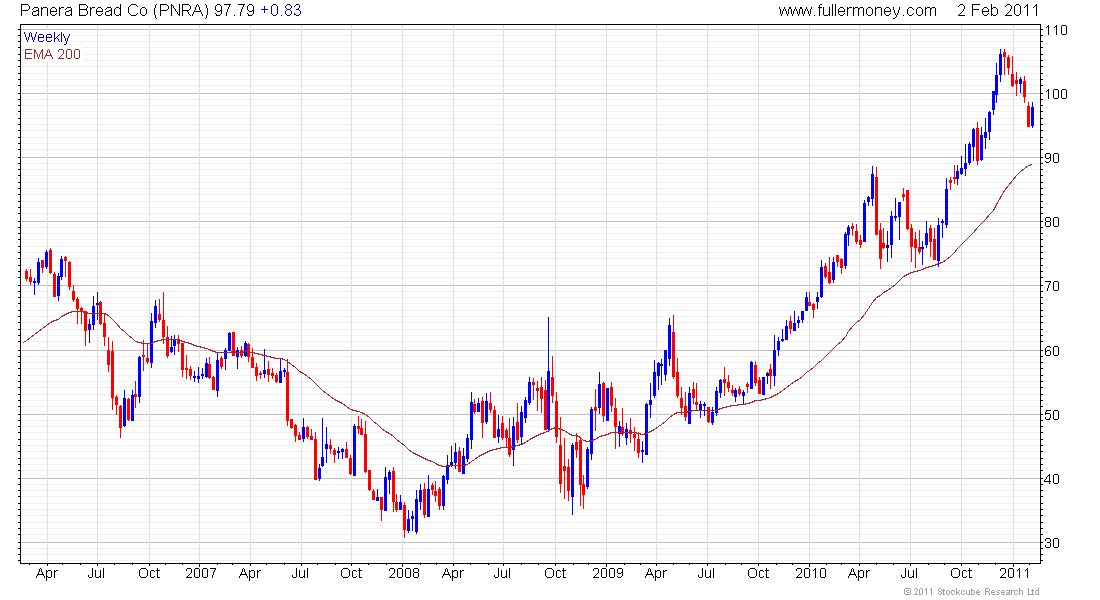The width and height of the screenshot is (1100, 600).
Task: Click the +0.83 price change value
Action: (x=280, y=11)
